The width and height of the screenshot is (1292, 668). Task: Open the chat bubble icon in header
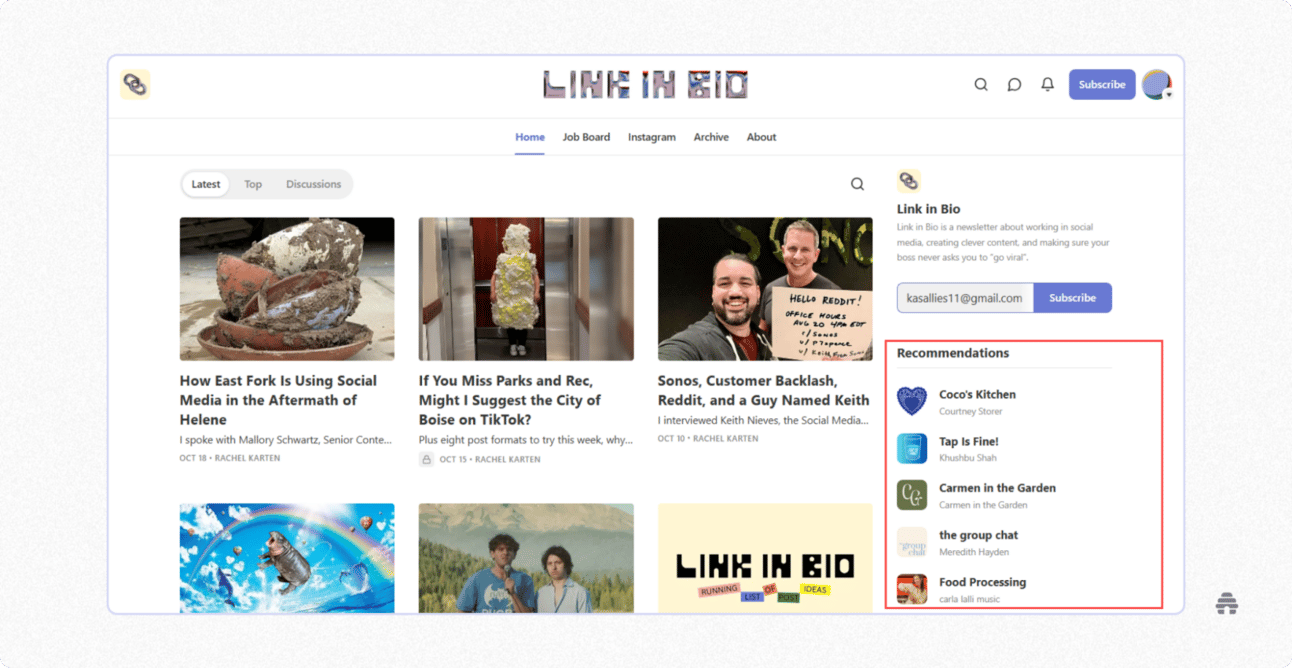(1014, 84)
